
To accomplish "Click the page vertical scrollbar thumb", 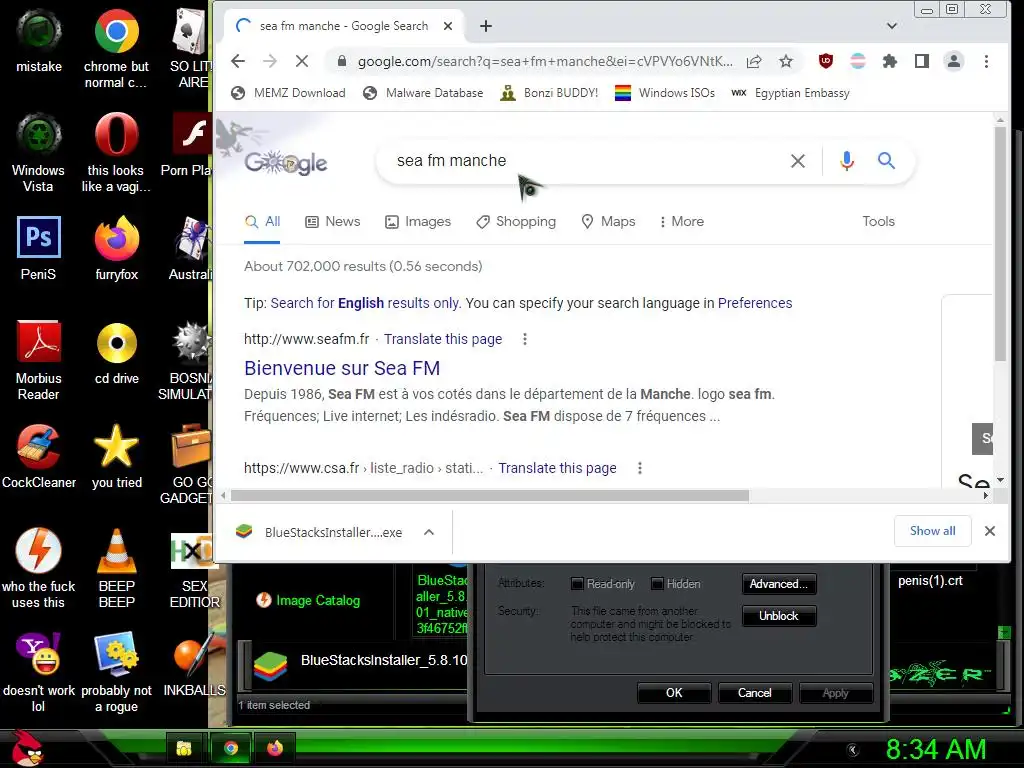I will [x=1000, y=243].
